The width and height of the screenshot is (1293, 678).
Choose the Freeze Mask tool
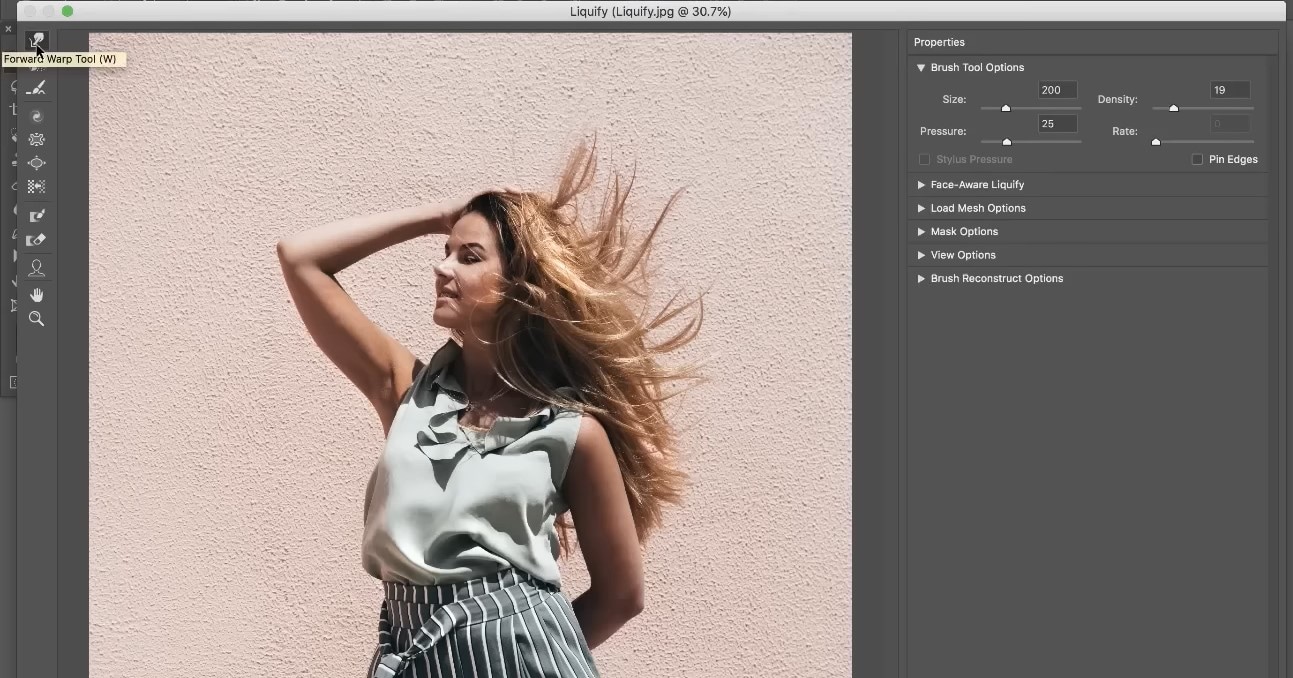36,216
